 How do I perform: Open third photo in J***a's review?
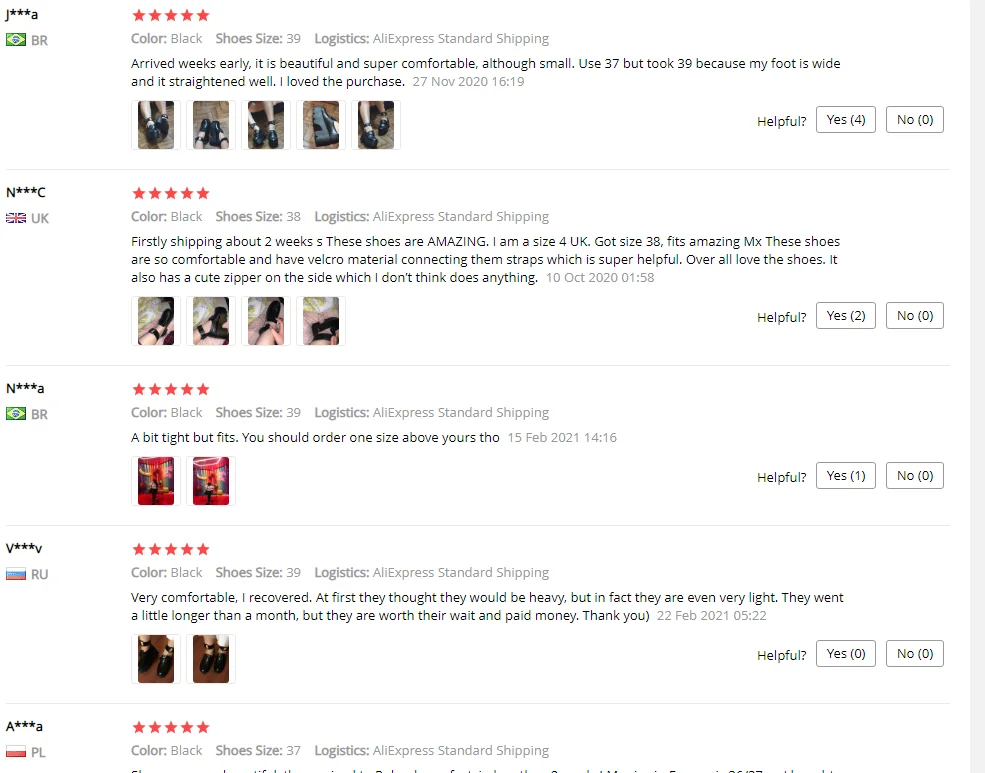pos(266,125)
